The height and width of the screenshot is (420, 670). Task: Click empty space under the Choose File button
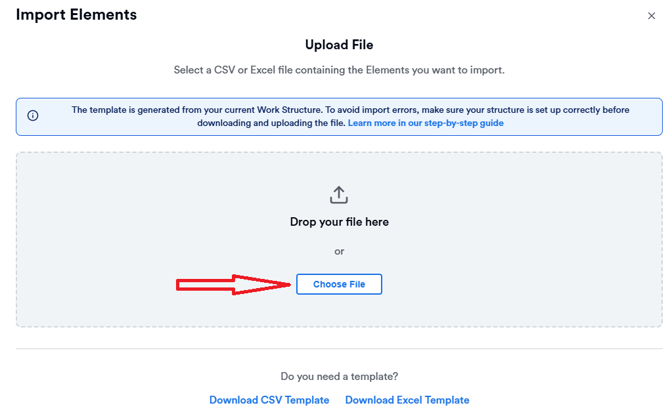click(339, 310)
